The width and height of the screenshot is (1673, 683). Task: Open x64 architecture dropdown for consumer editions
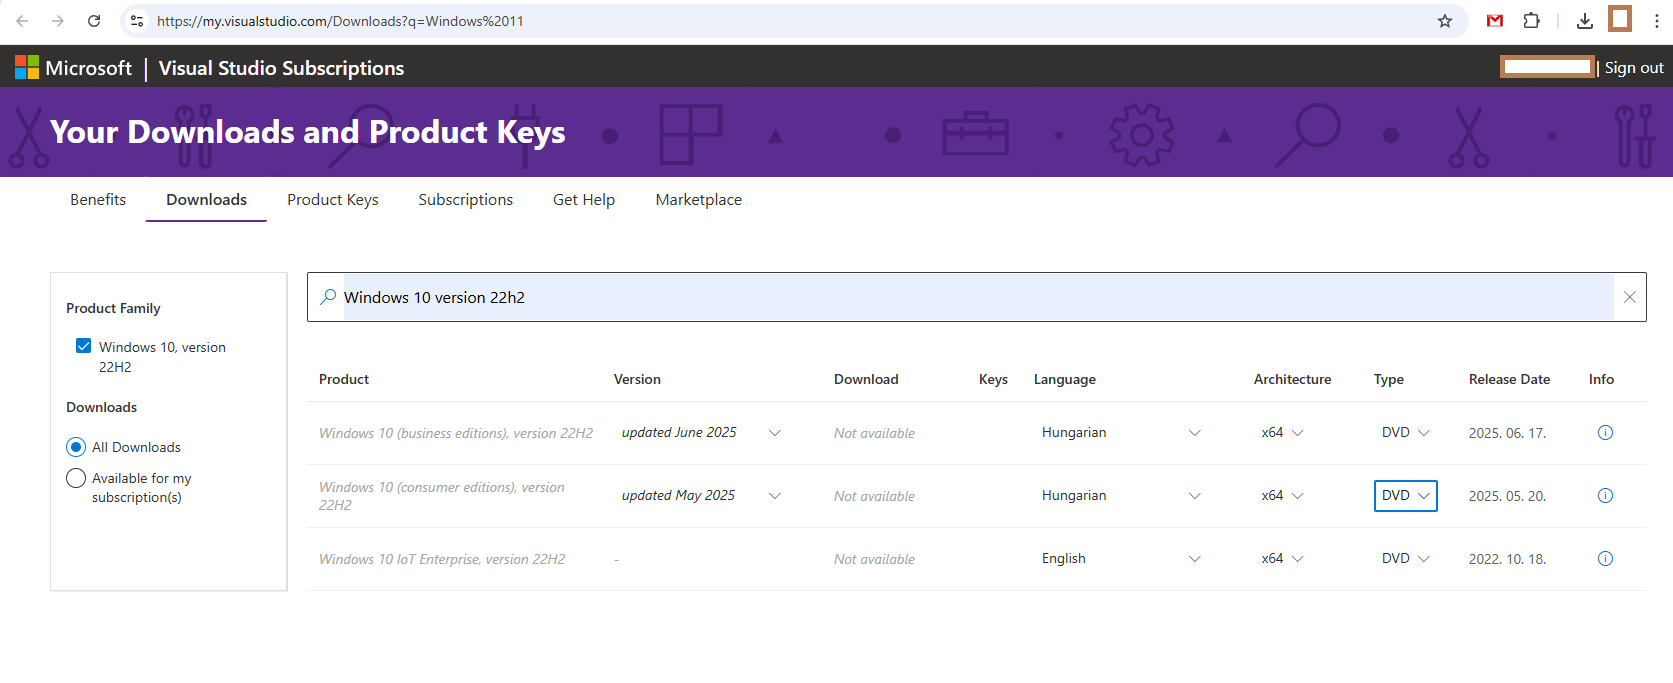pos(1282,496)
